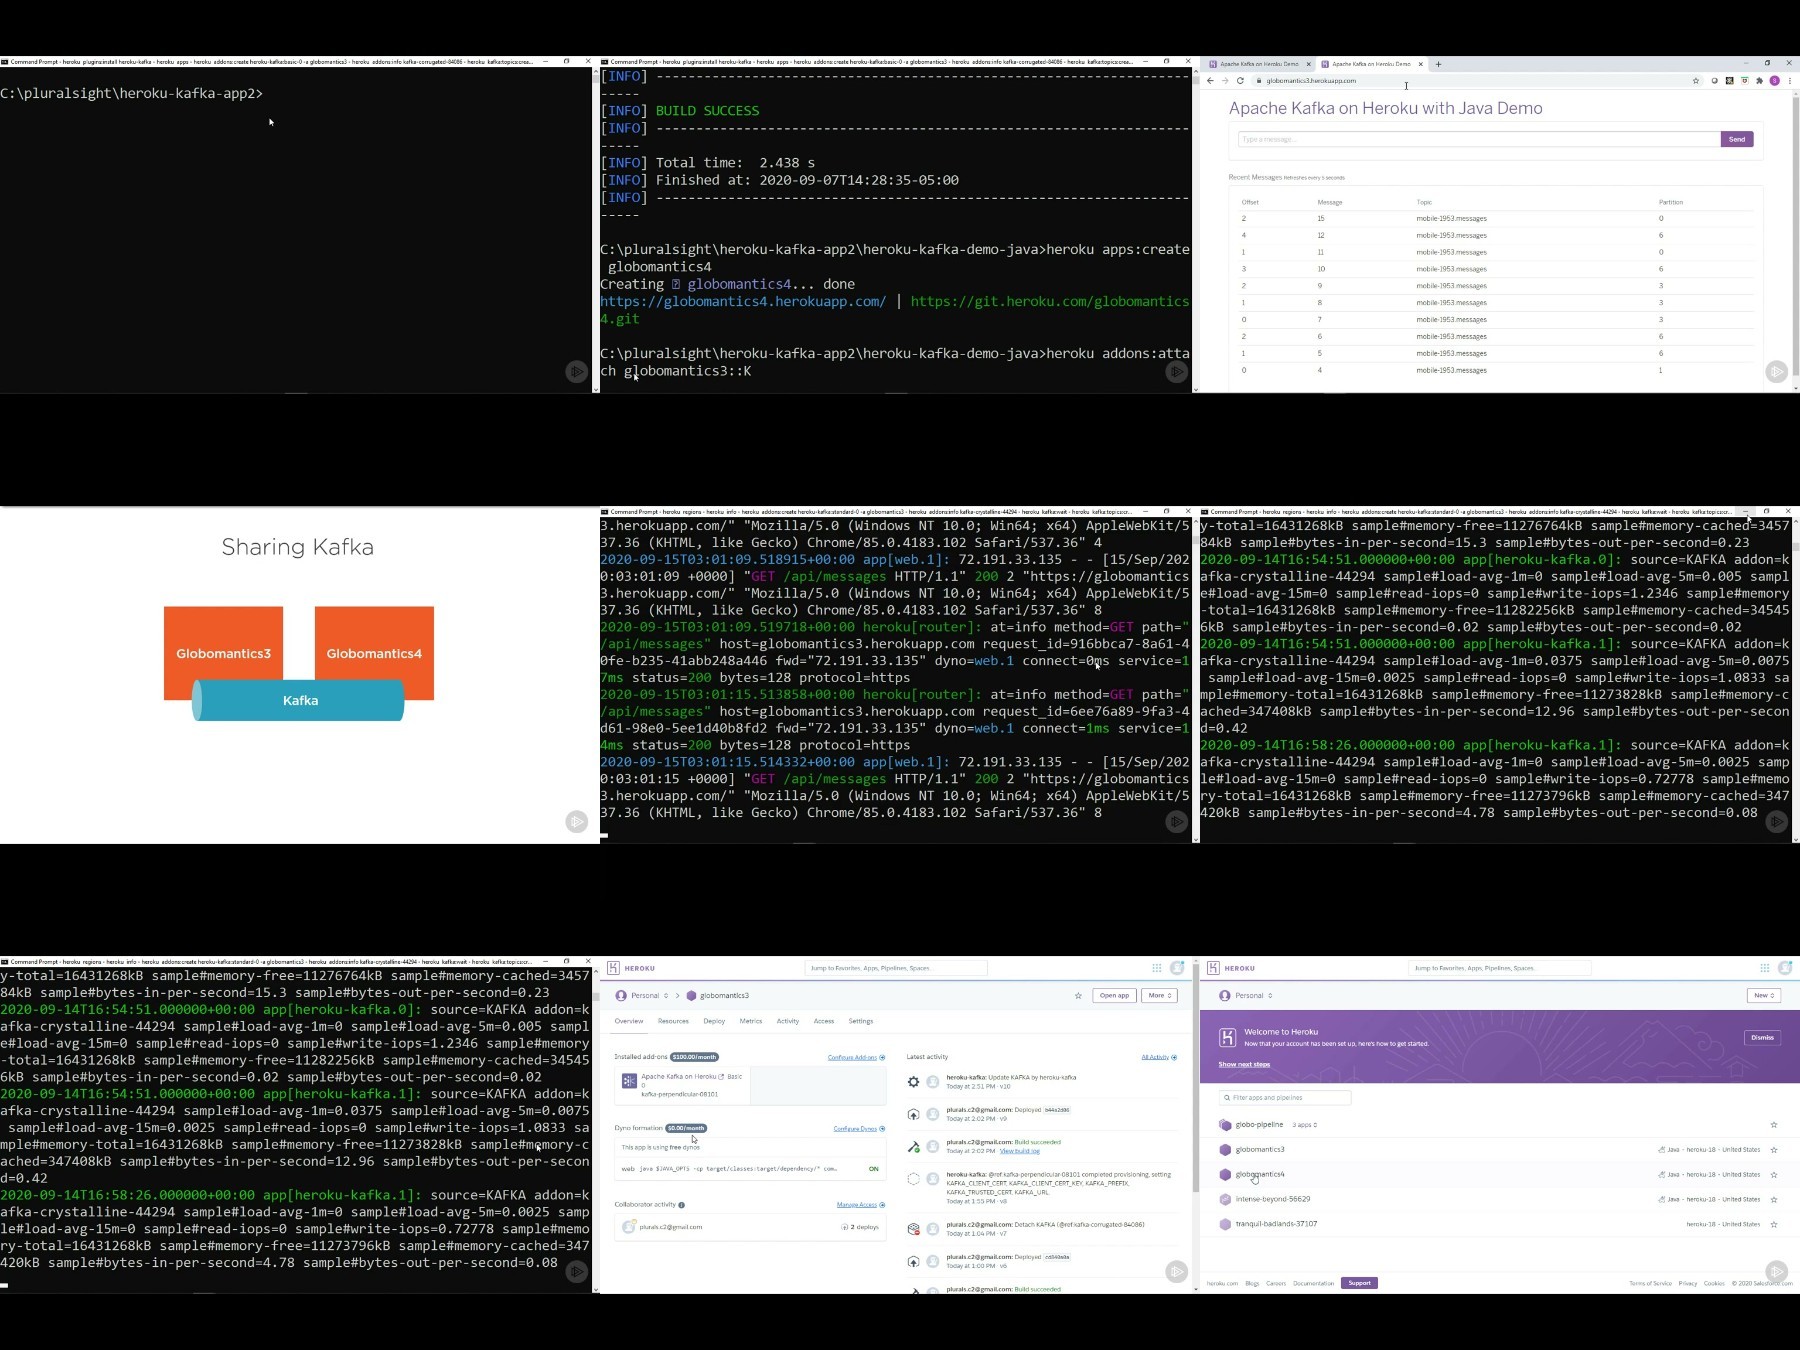
Task: Open the app grid icon on globomantics3 page
Action: point(1157,968)
